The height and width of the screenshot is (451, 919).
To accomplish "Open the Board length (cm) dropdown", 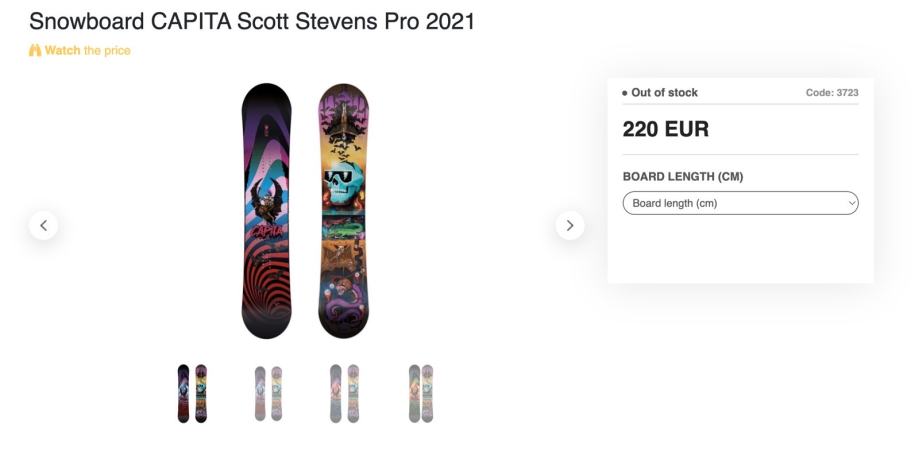I will coord(740,203).
